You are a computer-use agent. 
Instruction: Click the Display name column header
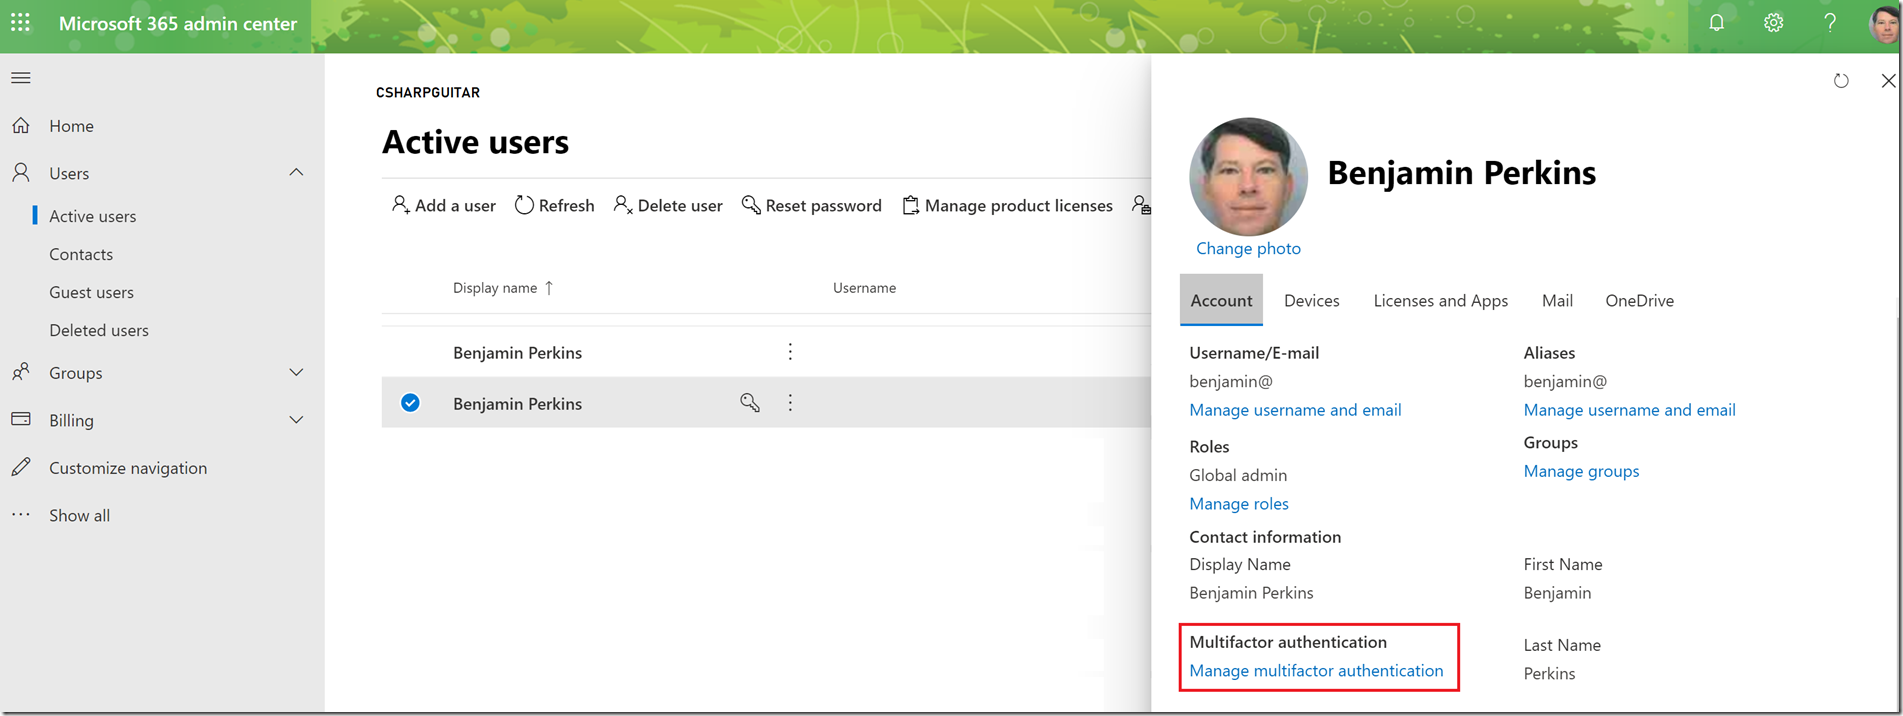495,288
